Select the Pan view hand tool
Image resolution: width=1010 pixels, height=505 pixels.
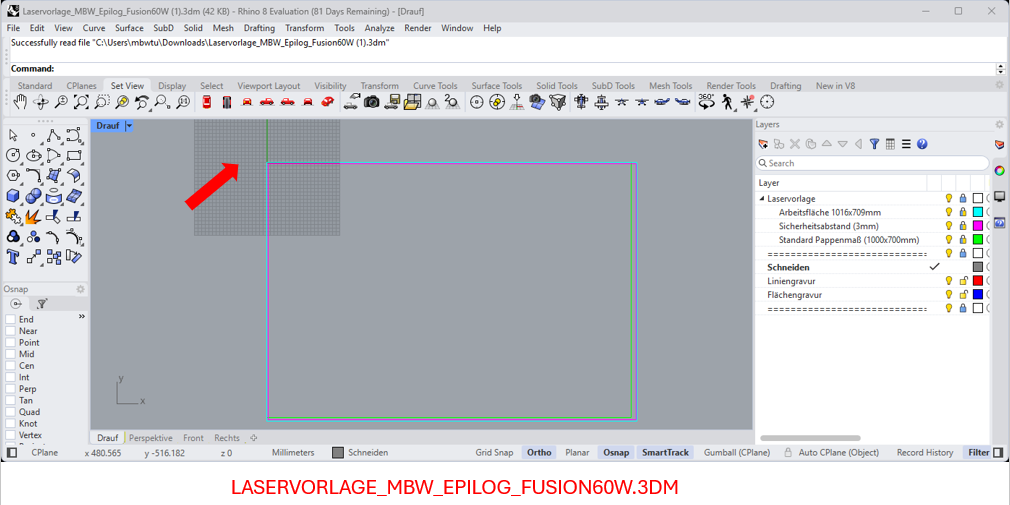coord(20,102)
